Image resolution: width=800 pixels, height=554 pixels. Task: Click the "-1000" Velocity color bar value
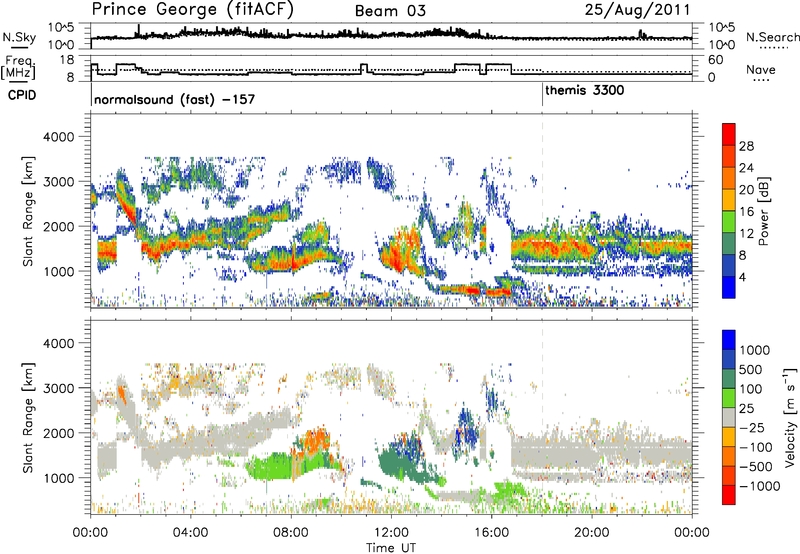point(760,486)
